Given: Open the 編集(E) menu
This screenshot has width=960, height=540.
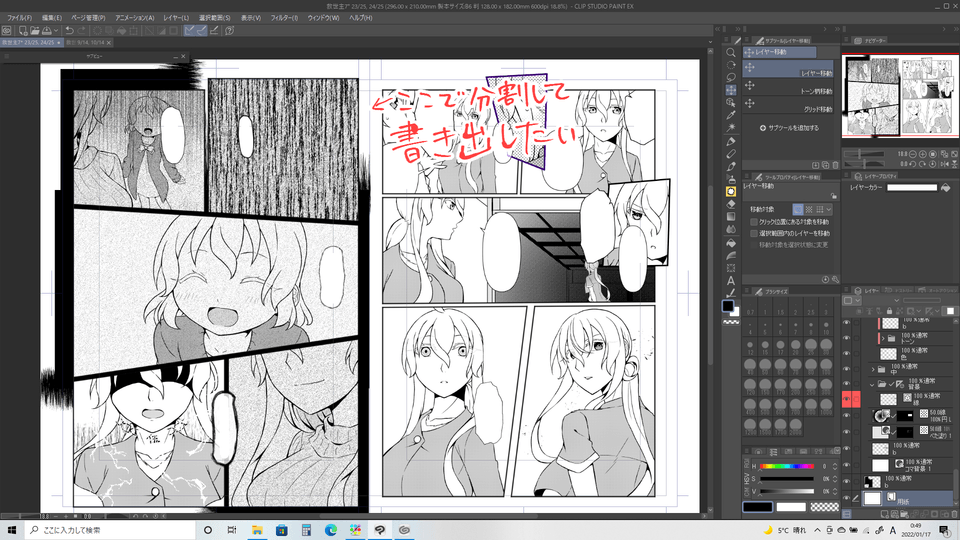Looking at the screenshot, I should [x=51, y=18].
